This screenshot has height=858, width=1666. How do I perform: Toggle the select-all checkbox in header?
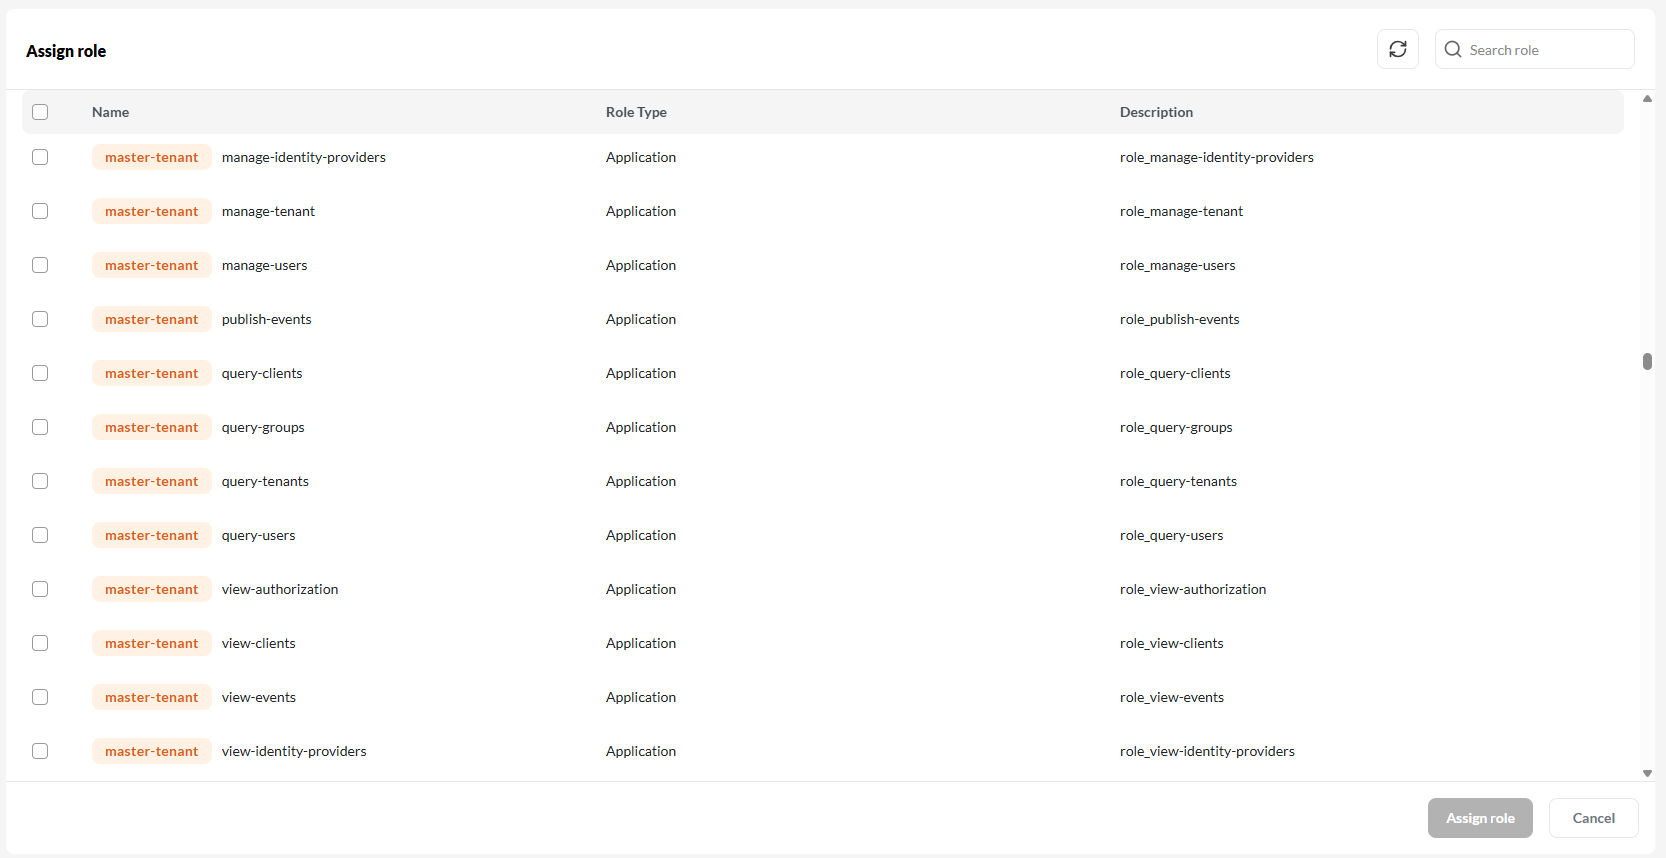(x=40, y=112)
